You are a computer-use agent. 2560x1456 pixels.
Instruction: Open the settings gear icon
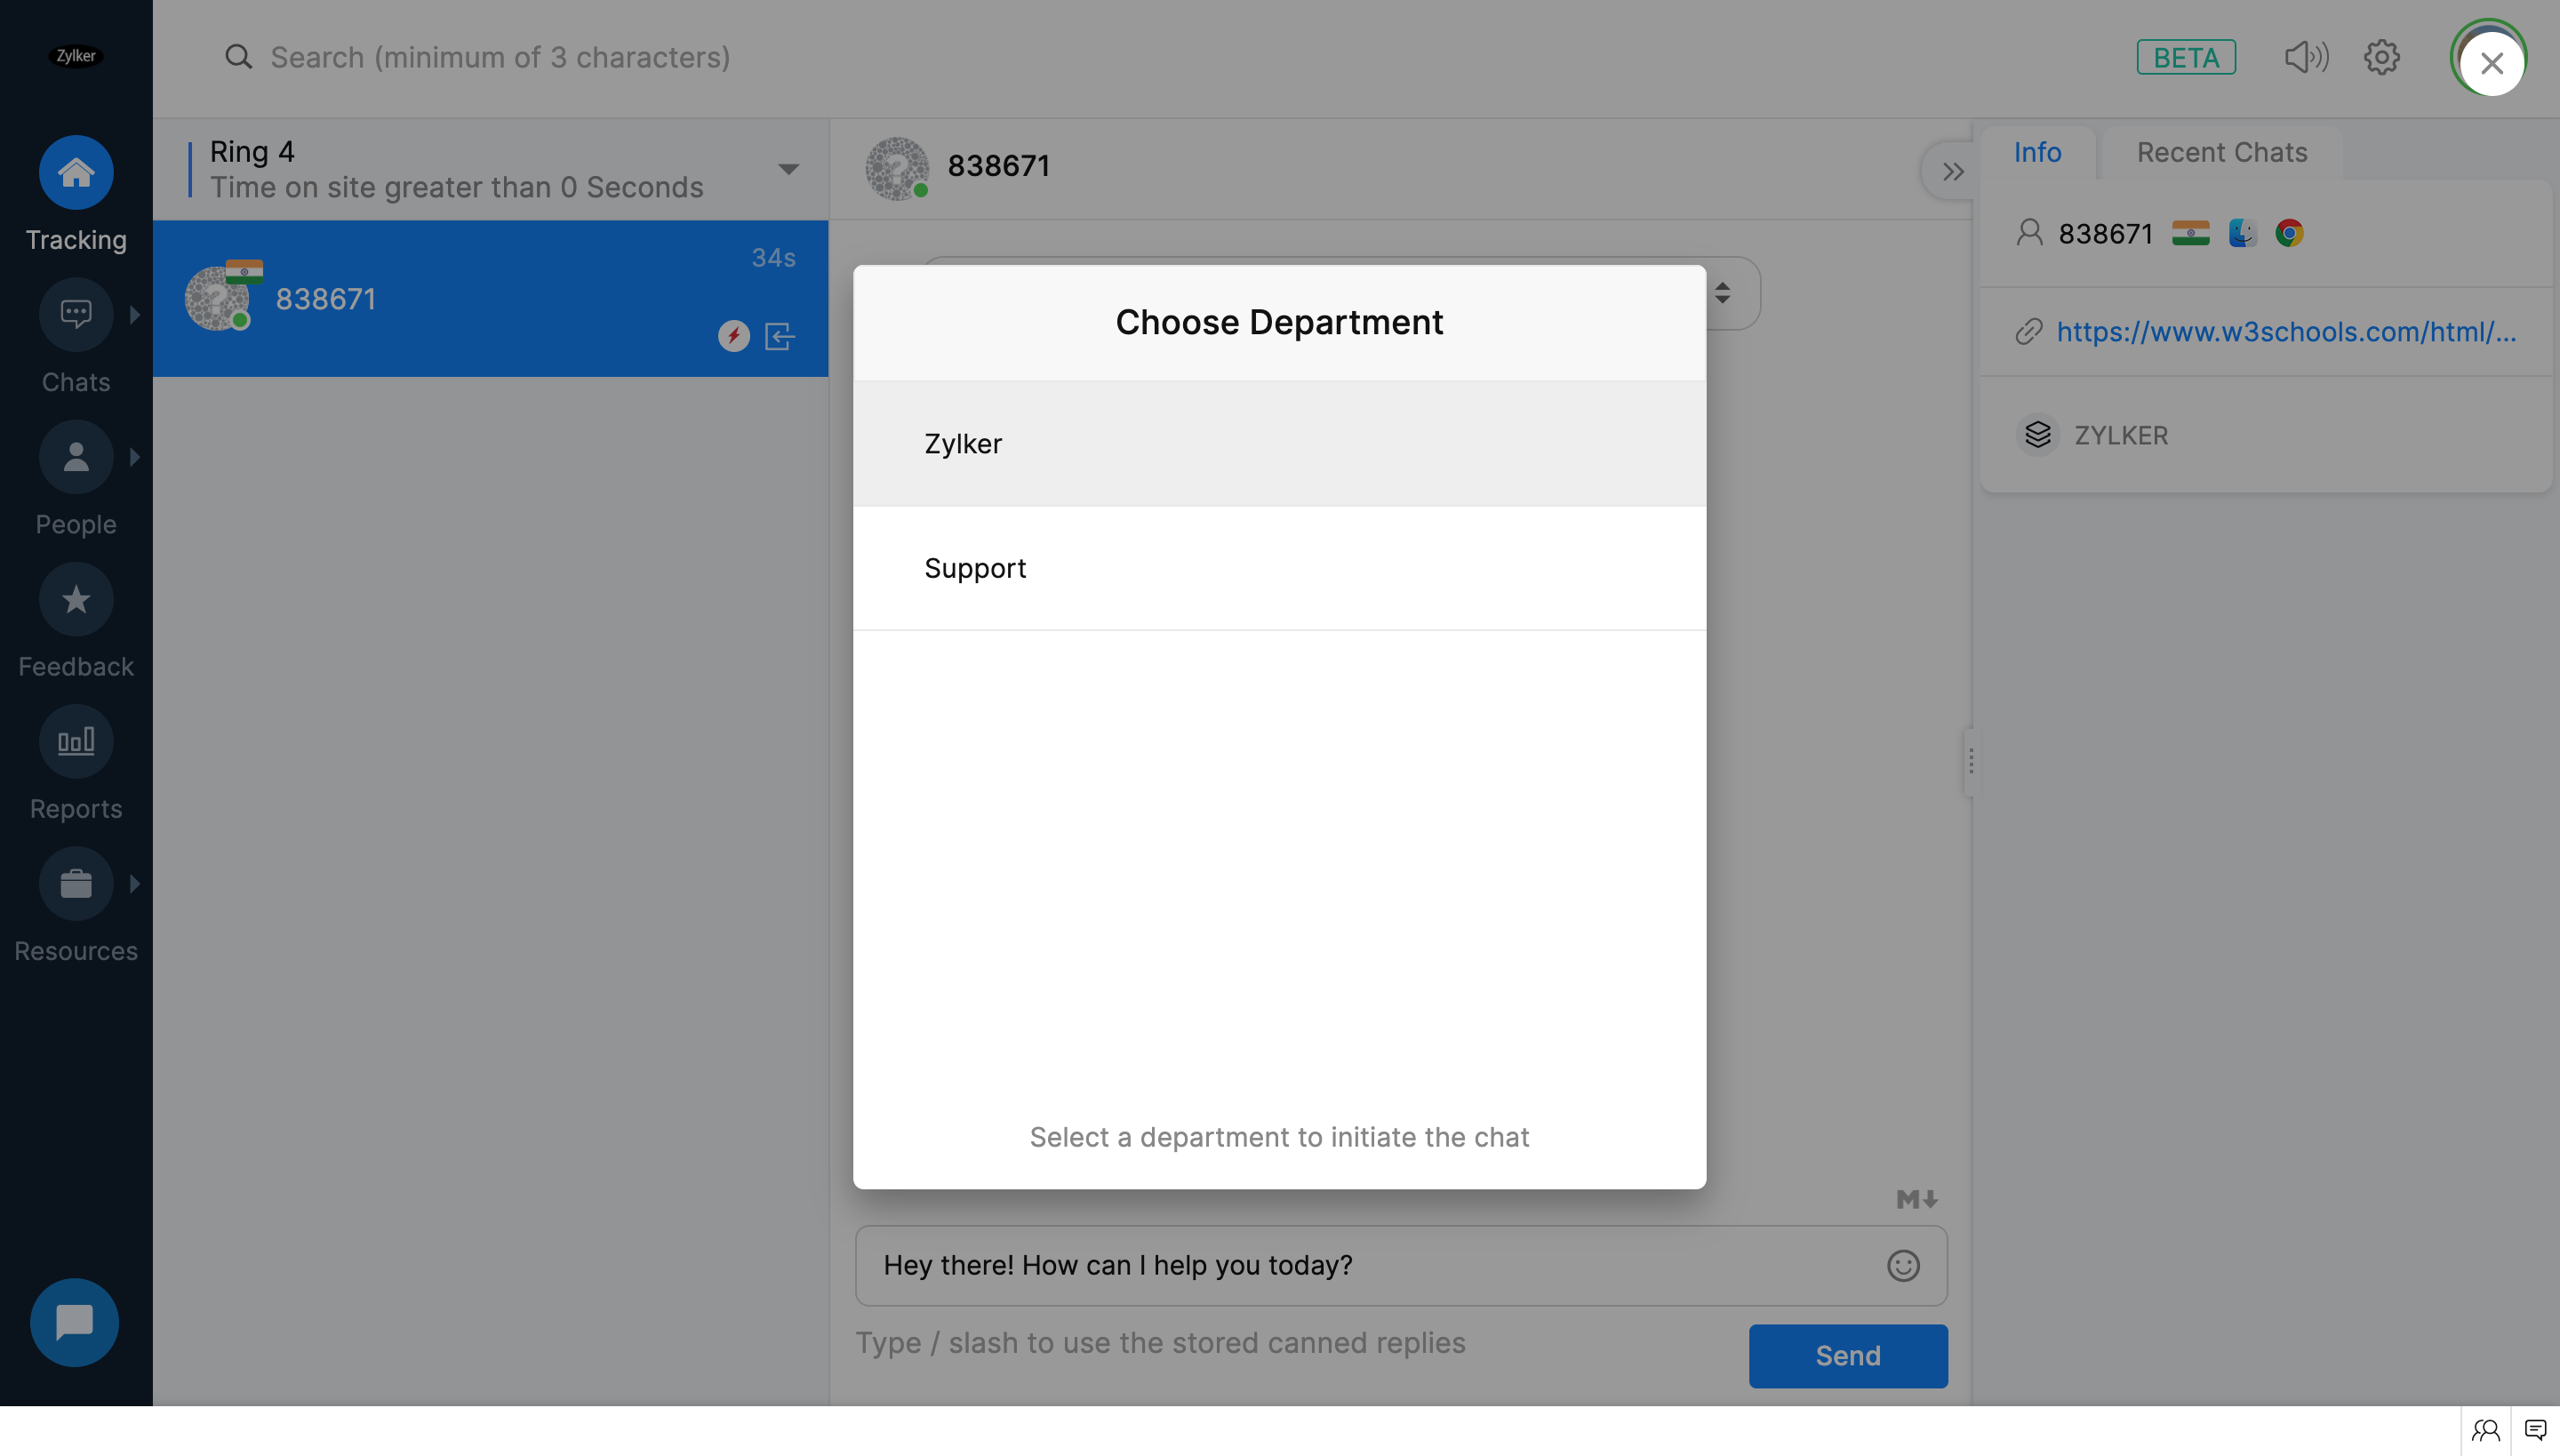click(2381, 57)
